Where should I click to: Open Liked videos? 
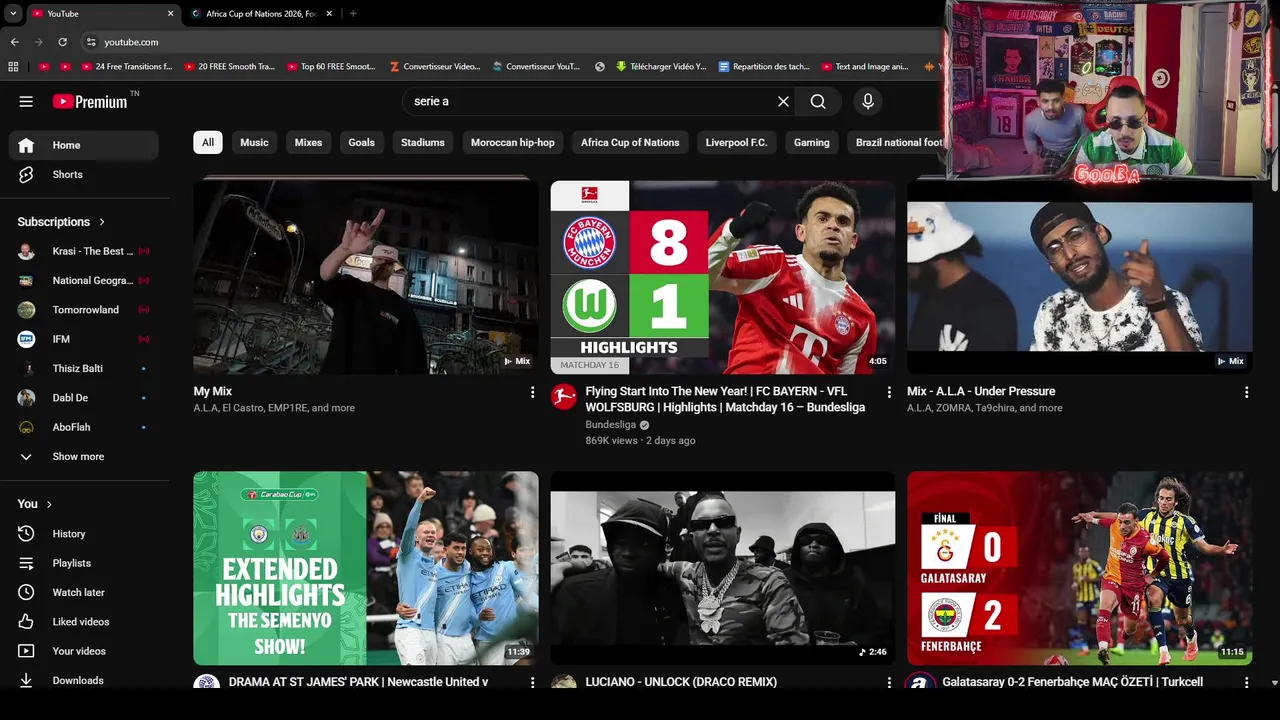pyautogui.click(x=83, y=622)
